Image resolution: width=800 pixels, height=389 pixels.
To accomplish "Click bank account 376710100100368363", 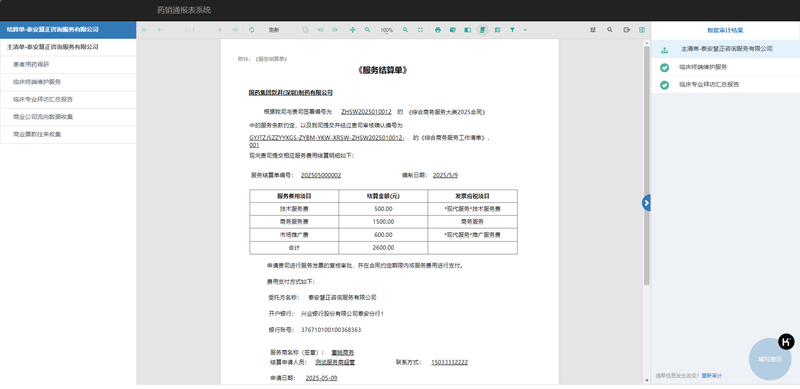I will (331, 330).
